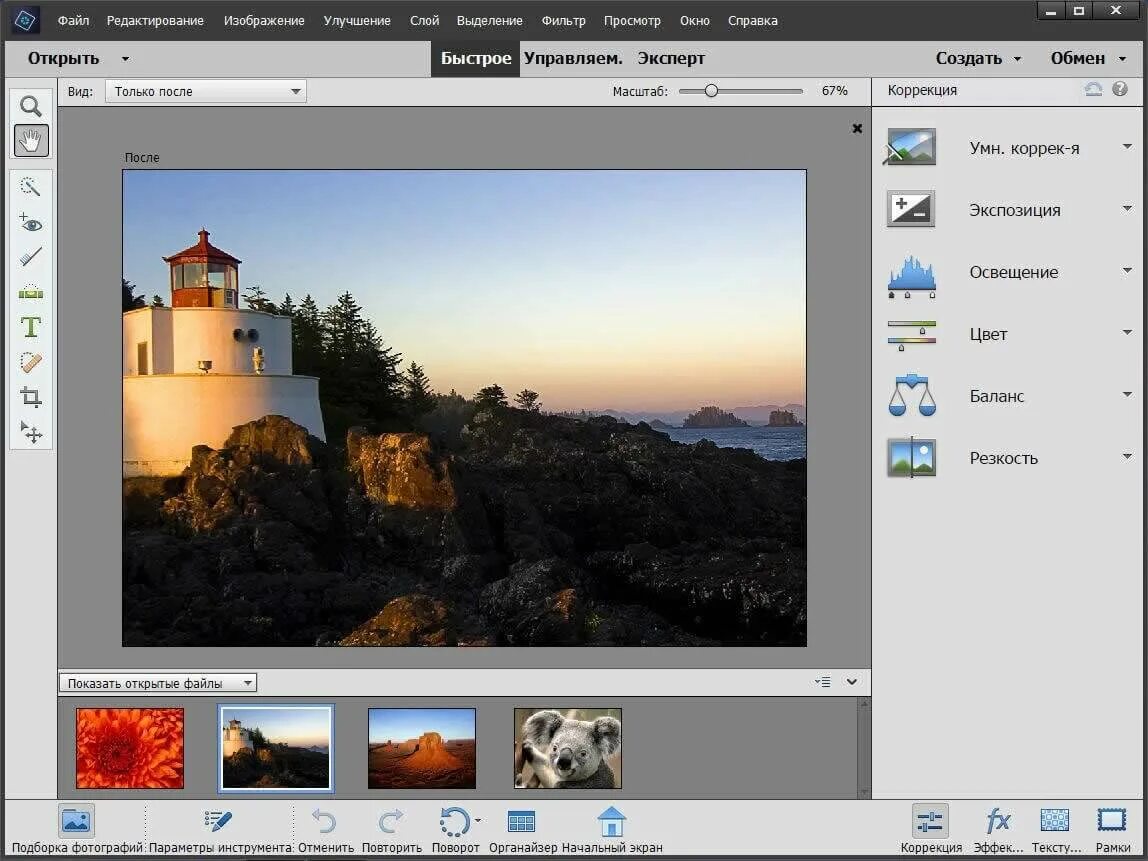Open the Изображение menu
The image size is (1148, 861).
pos(264,20)
